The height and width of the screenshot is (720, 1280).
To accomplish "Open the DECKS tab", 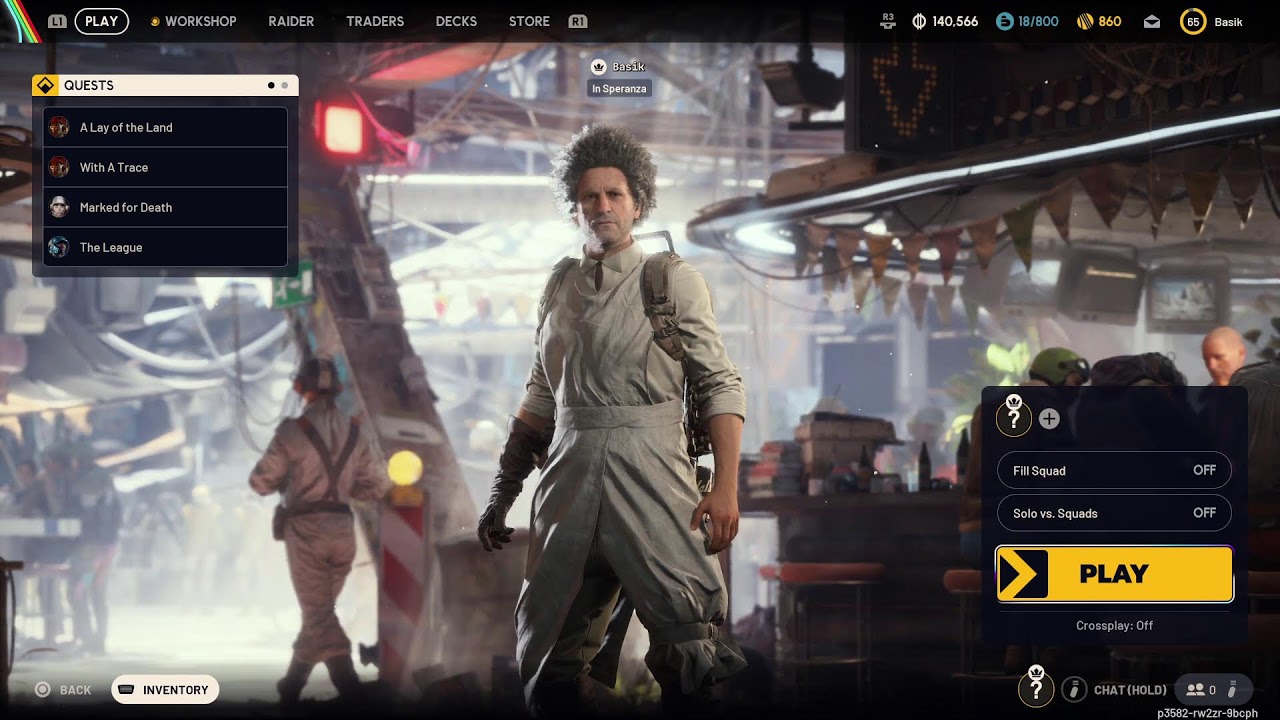I will click(x=456, y=21).
